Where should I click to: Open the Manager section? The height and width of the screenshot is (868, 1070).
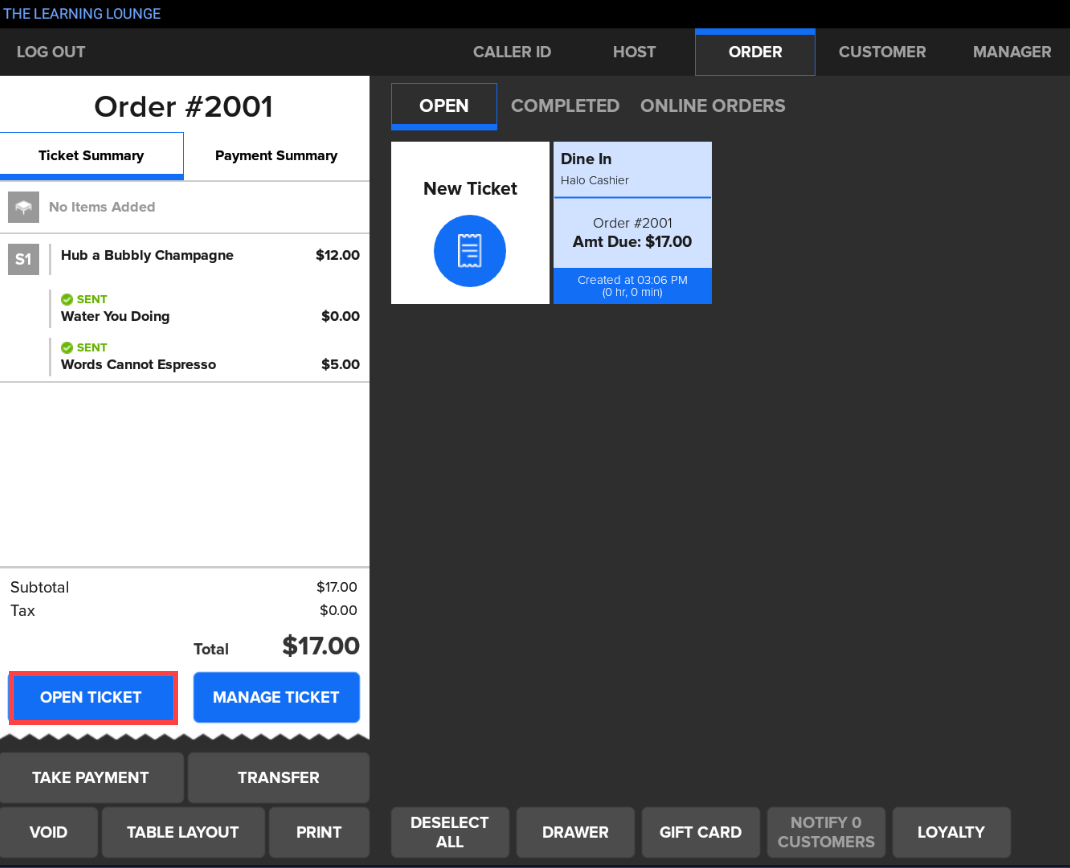(x=1012, y=52)
